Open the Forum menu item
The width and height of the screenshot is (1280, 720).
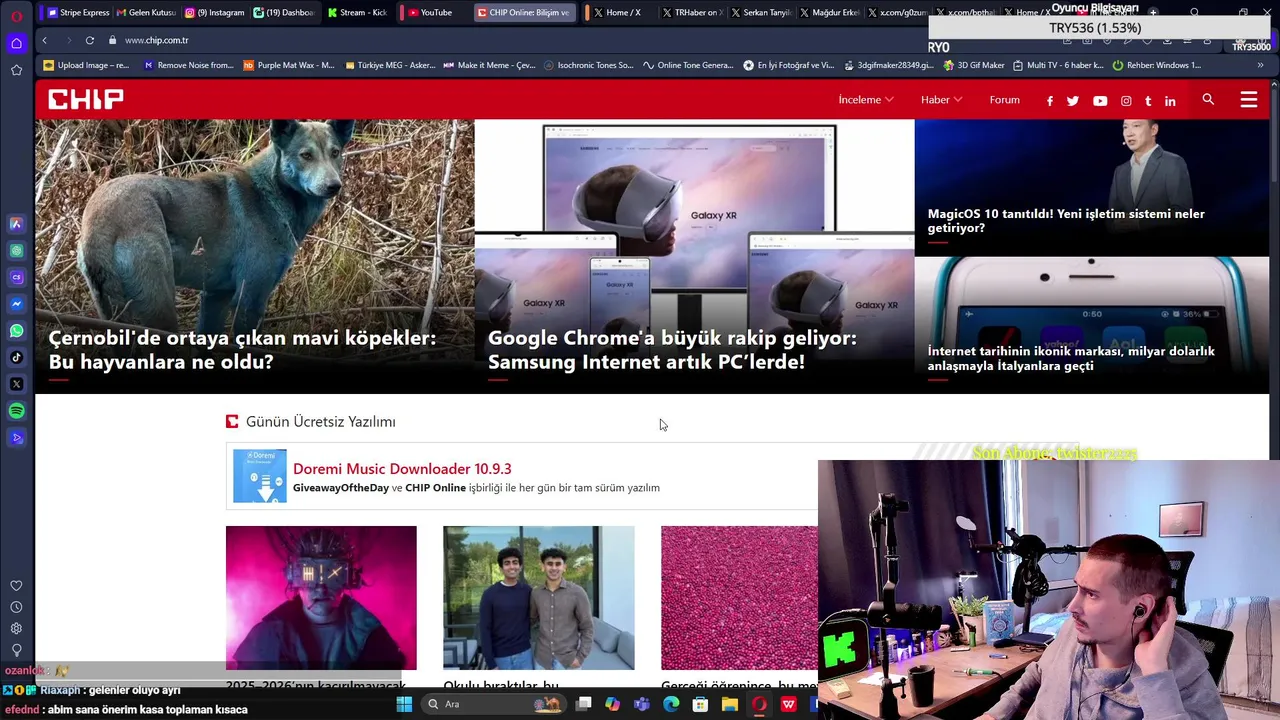1004,100
